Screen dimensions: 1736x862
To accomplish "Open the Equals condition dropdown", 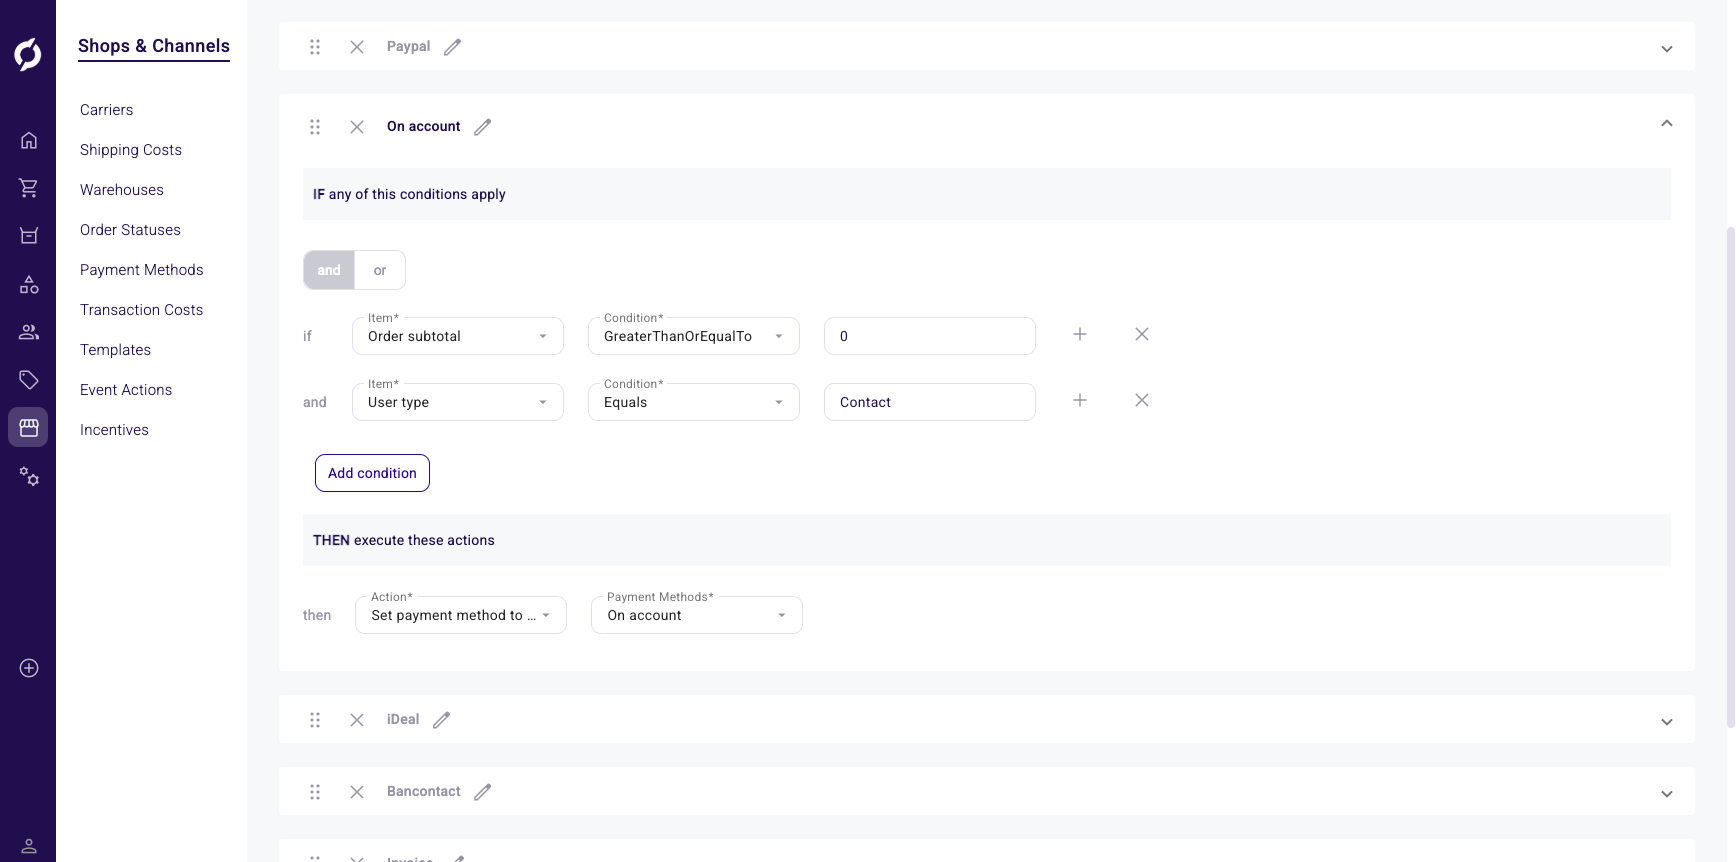I will [x=694, y=402].
